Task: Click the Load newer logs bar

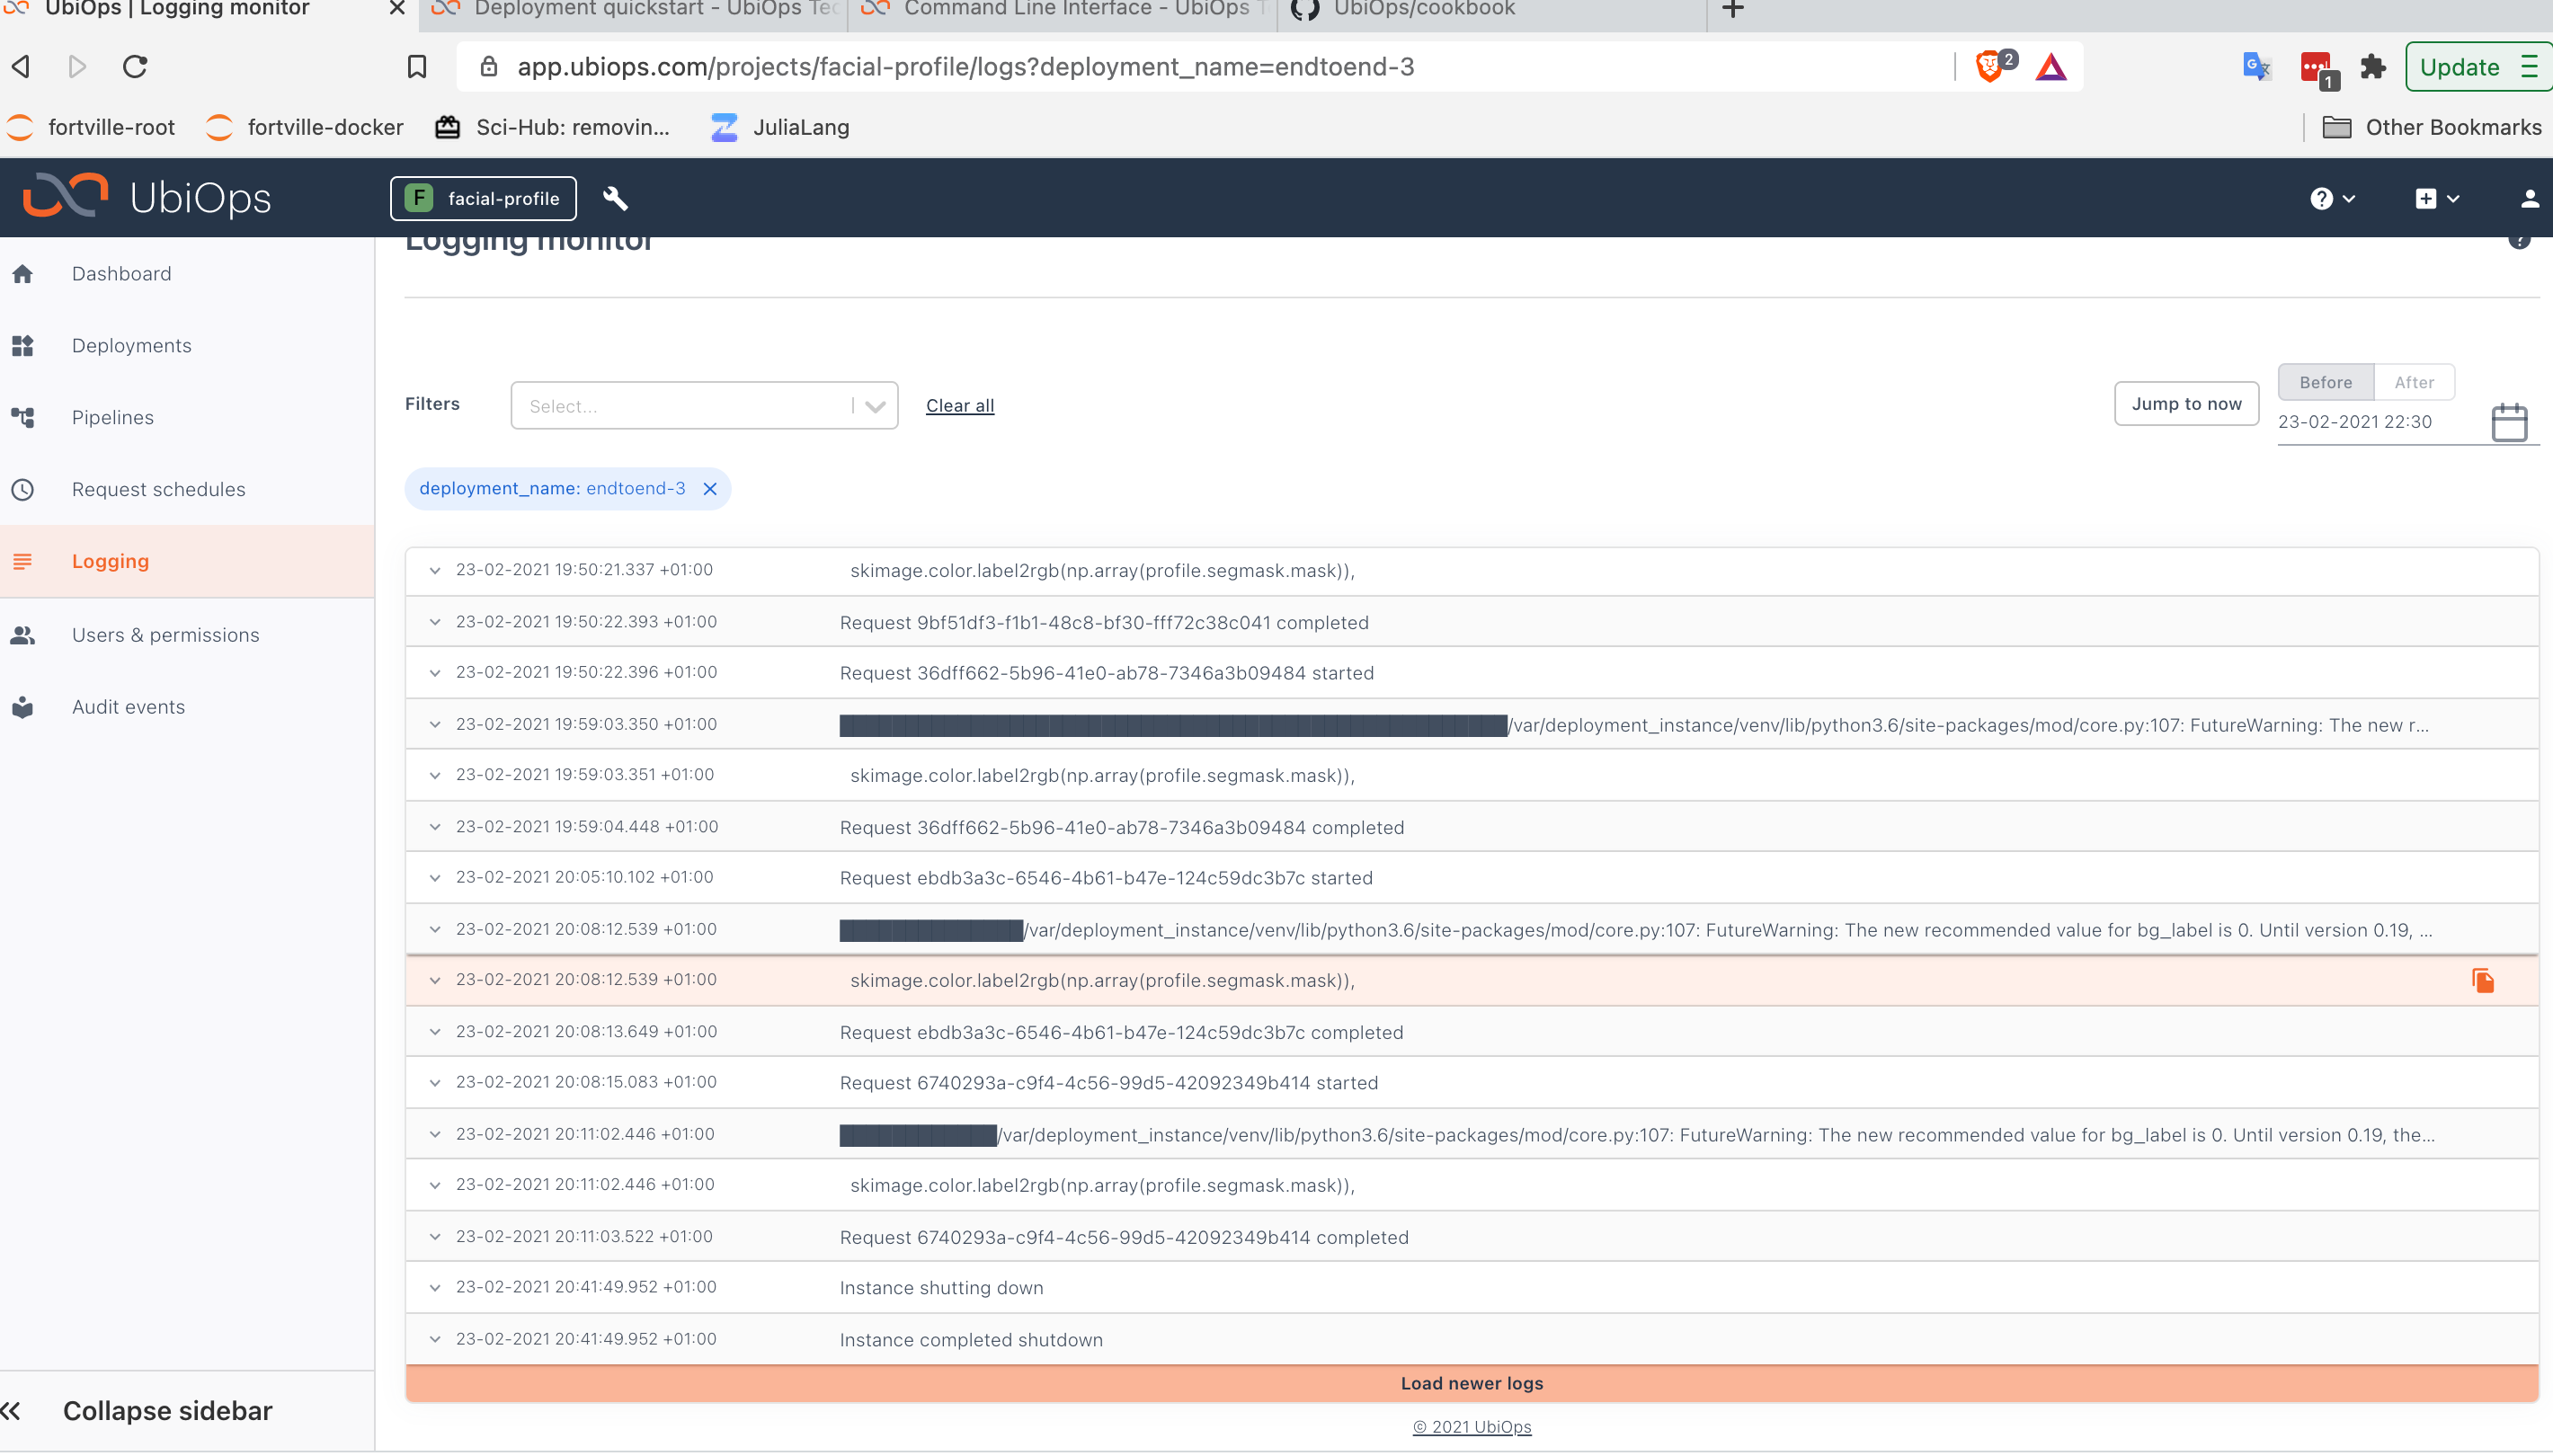Action: coord(1471,1384)
